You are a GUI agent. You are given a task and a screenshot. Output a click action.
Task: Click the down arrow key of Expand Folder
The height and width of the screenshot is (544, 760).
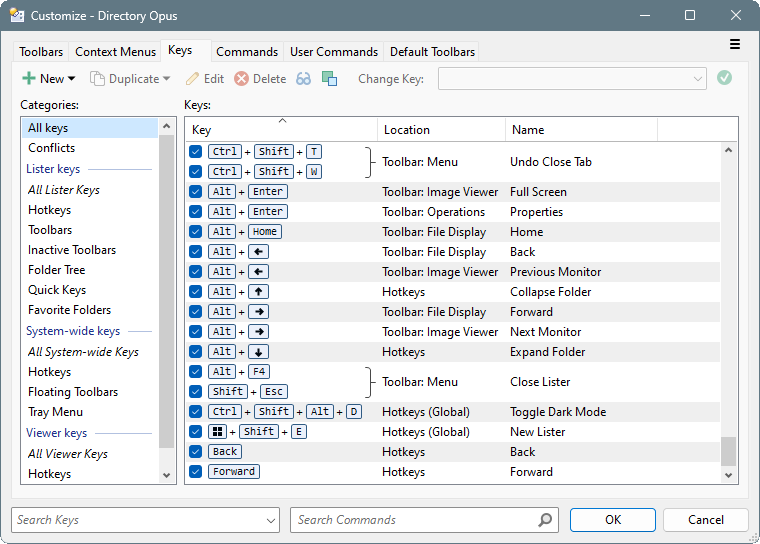(x=258, y=352)
